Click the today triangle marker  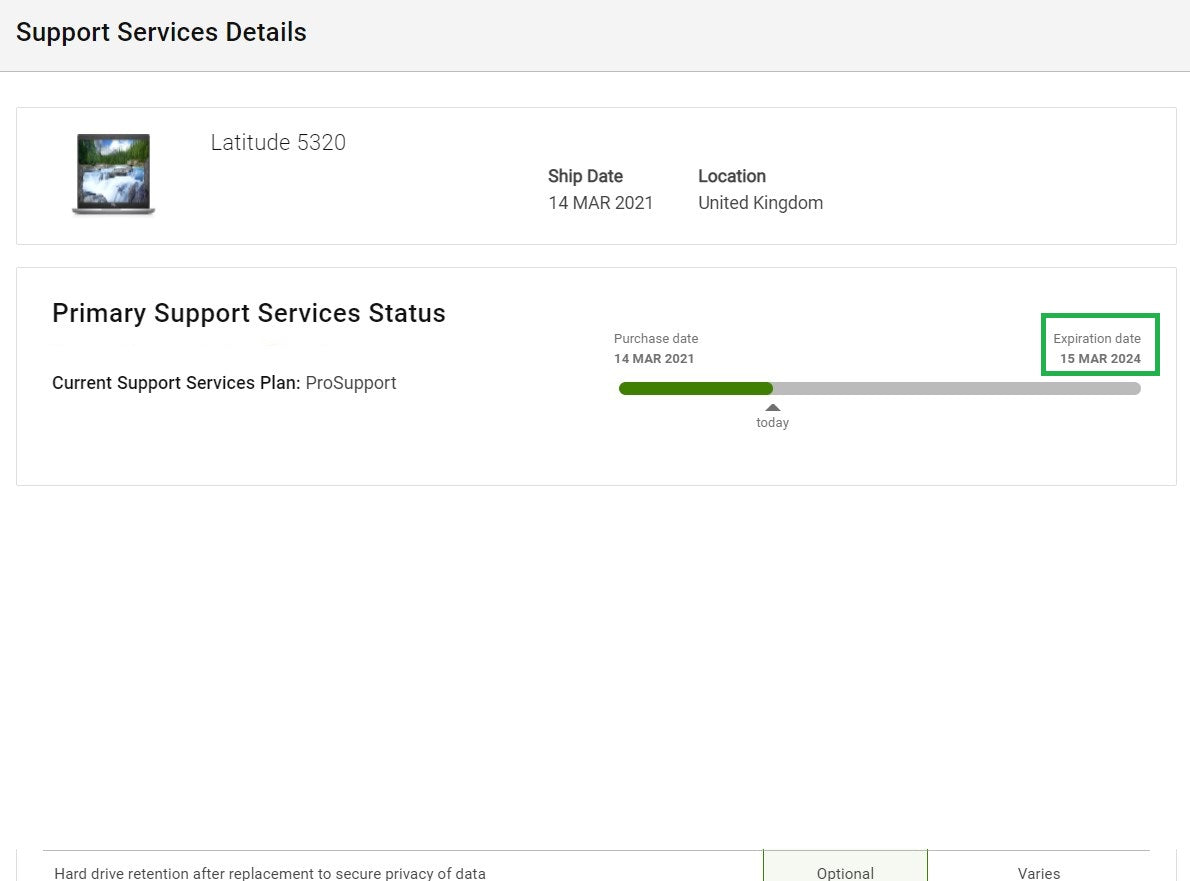[773, 407]
